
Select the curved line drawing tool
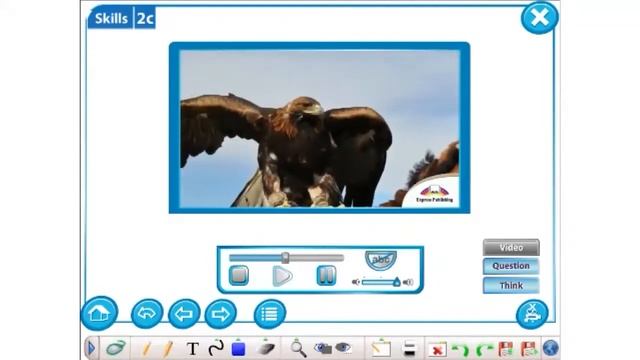point(216,348)
